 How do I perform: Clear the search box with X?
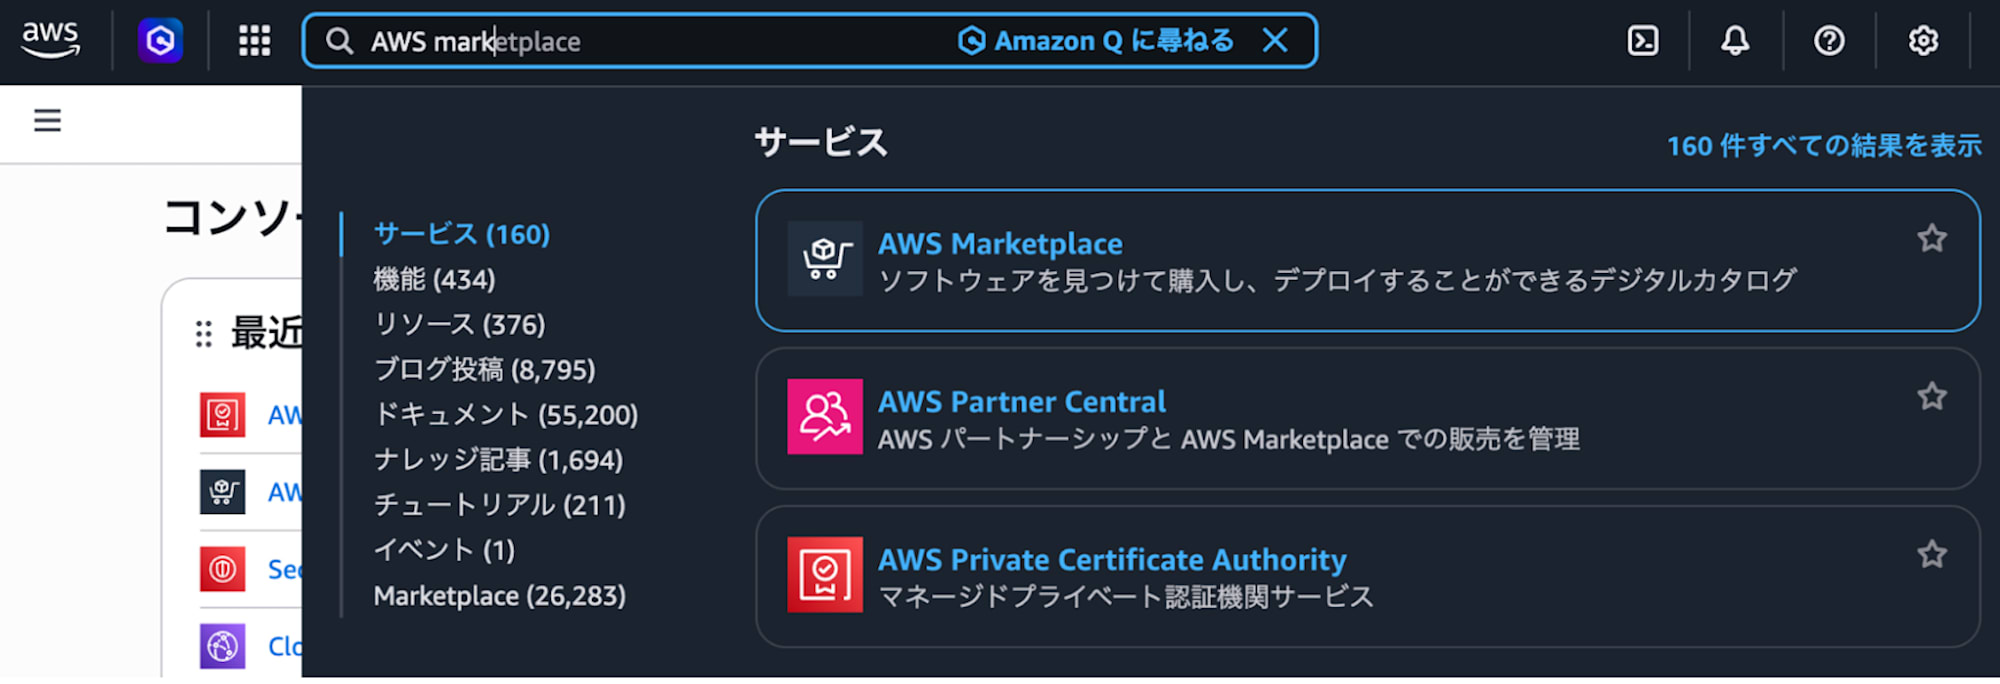point(1275,41)
